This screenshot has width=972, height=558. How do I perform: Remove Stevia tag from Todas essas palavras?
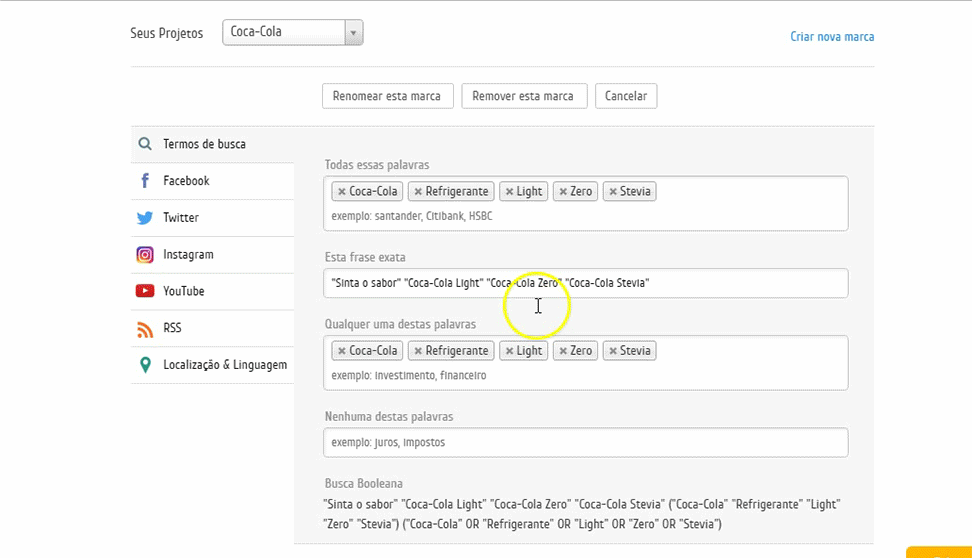612,192
